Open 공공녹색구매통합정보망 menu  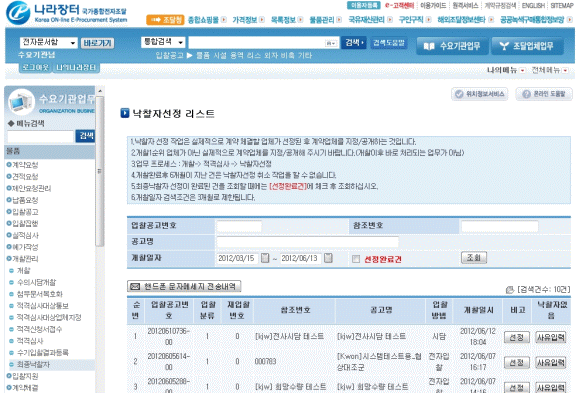tap(532, 20)
